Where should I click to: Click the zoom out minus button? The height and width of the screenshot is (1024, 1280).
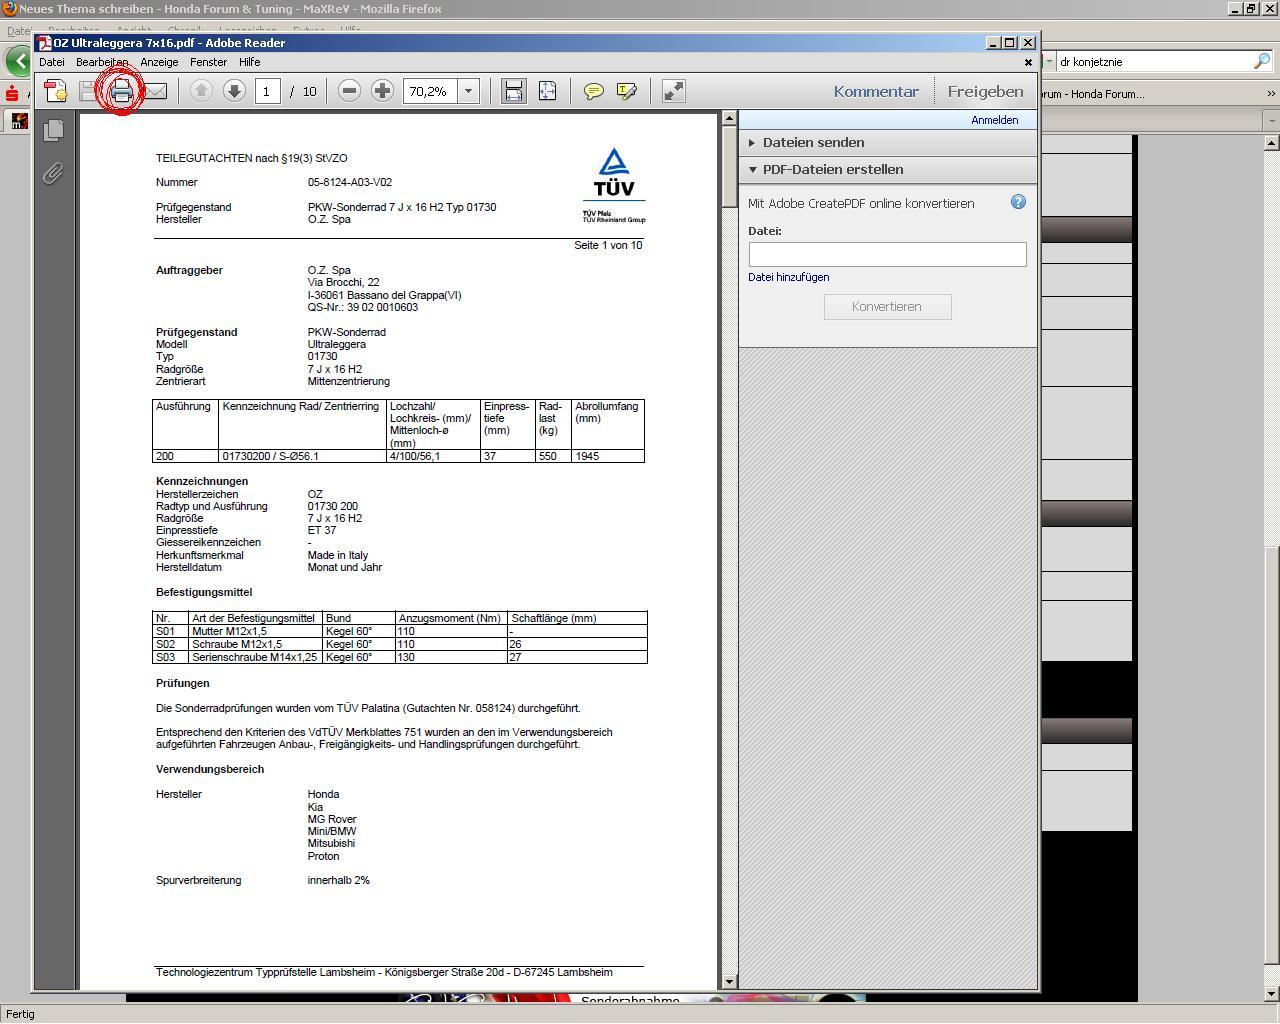[349, 91]
